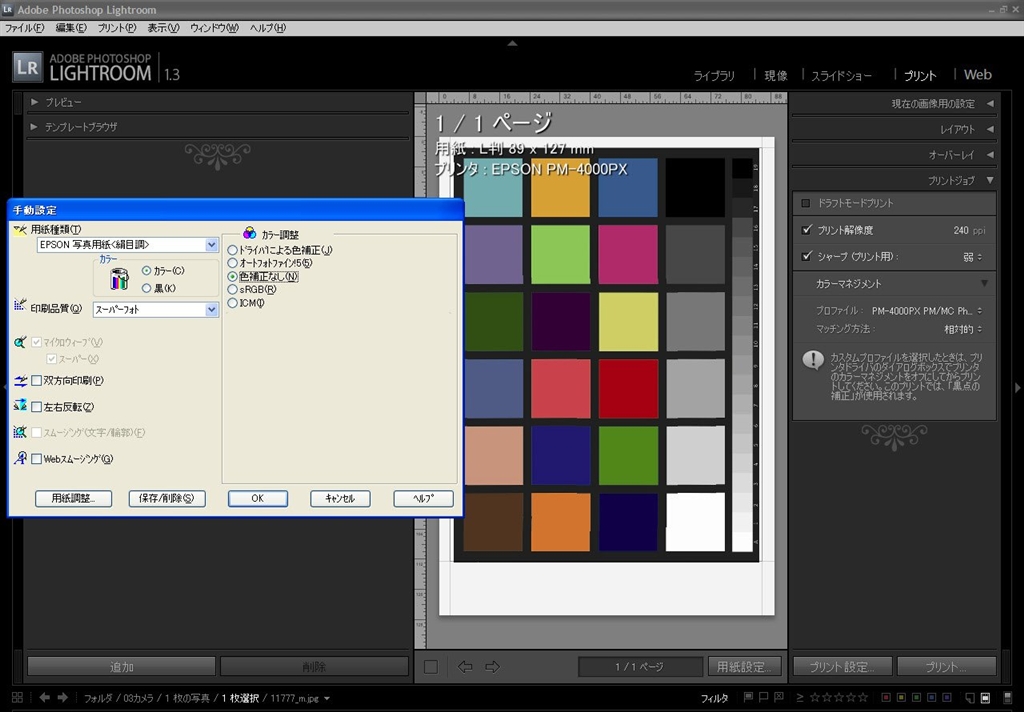Click the 用紙設定 button
The height and width of the screenshot is (712, 1024).
(x=746, y=667)
